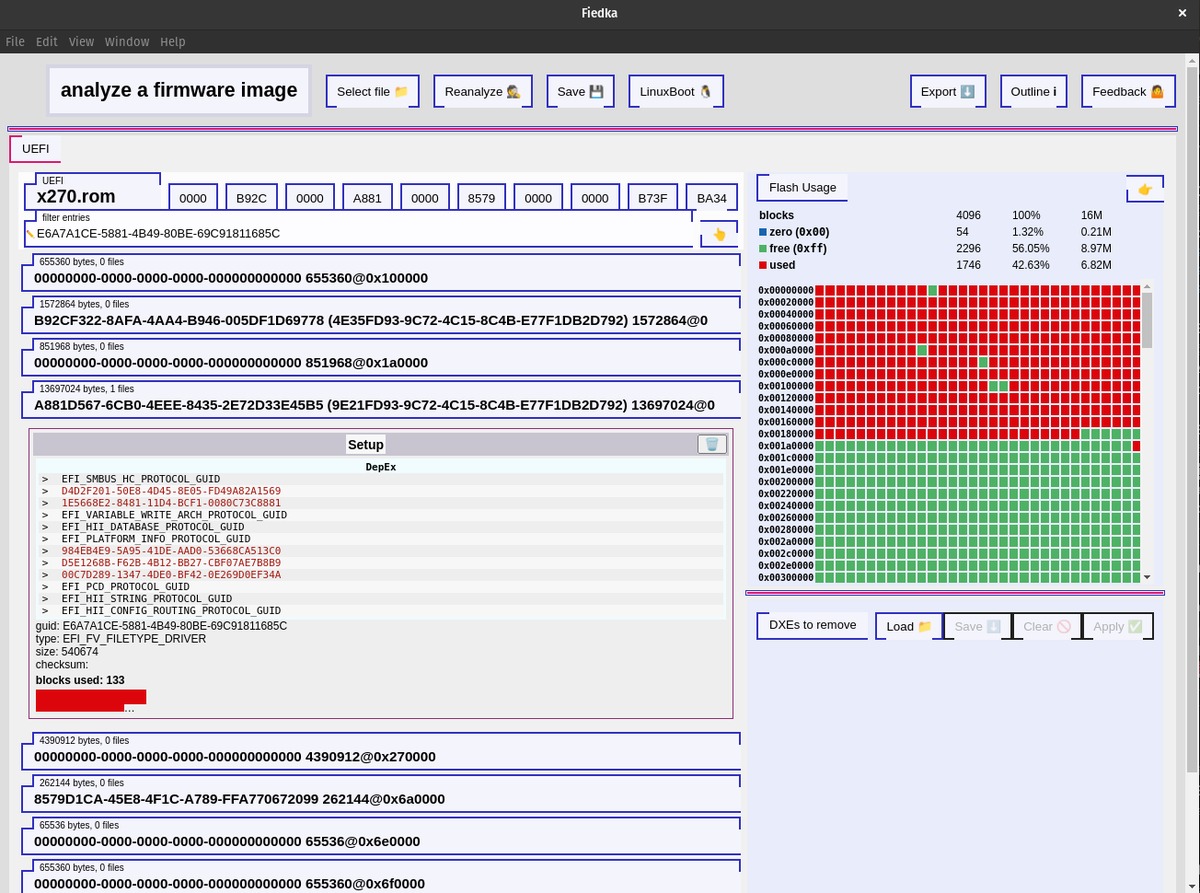Click flash map row 0x00000000 address

pos(786,290)
